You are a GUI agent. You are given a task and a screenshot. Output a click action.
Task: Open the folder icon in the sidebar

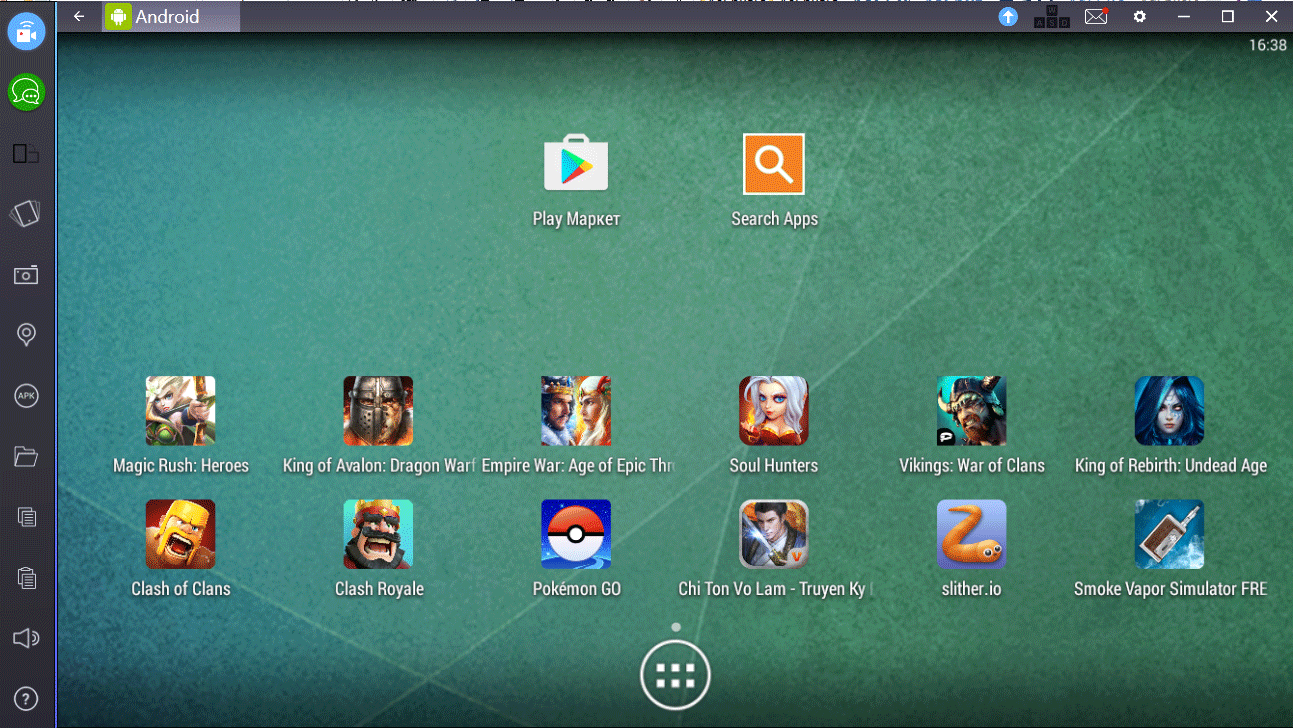point(26,457)
